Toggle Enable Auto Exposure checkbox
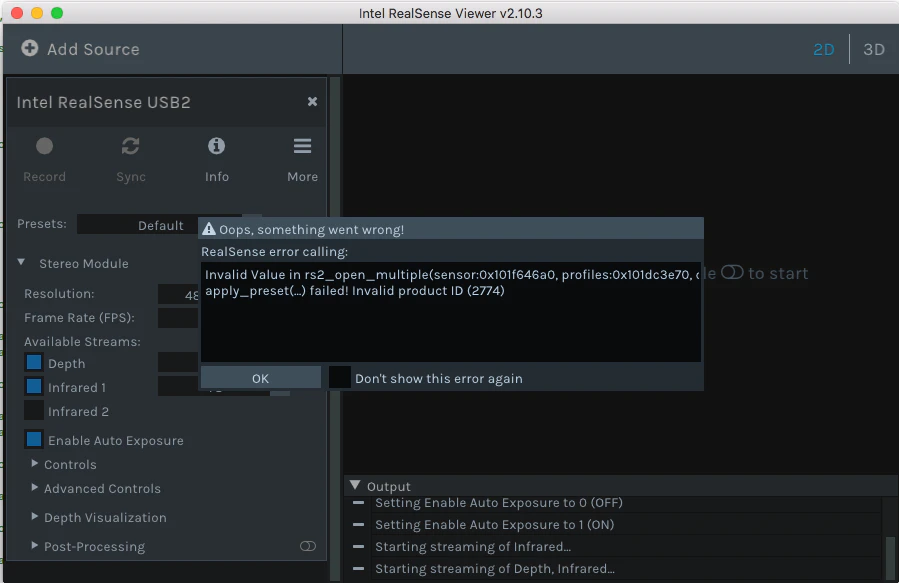The height and width of the screenshot is (583, 899). [x=34, y=440]
